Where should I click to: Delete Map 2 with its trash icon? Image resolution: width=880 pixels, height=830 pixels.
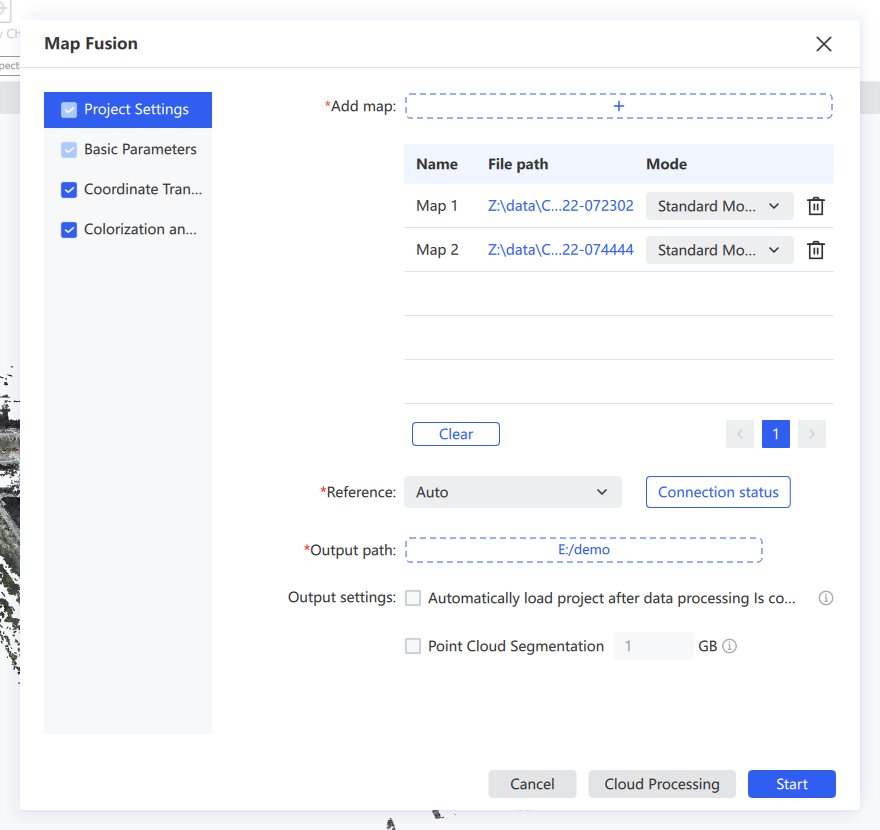click(x=815, y=250)
